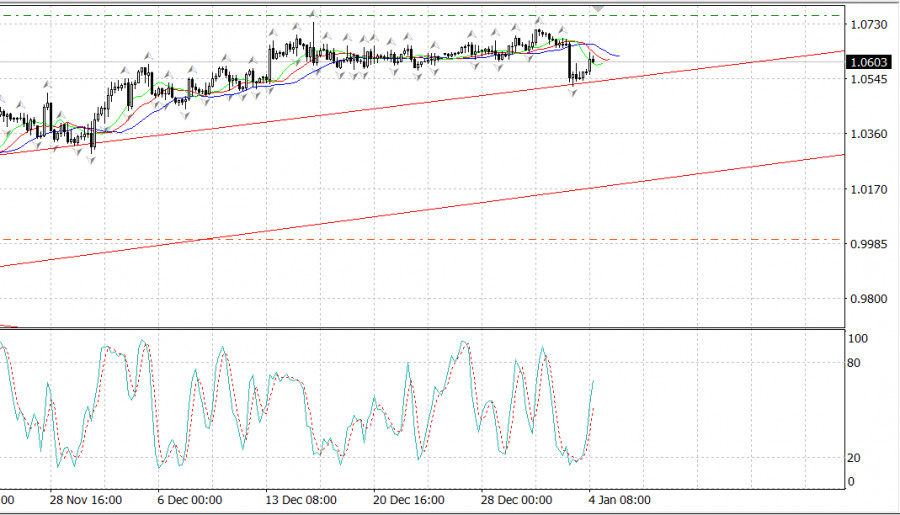Click the 20 Dec 16:00 date label
The height and width of the screenshot is (515, 900).
[407, 500]
